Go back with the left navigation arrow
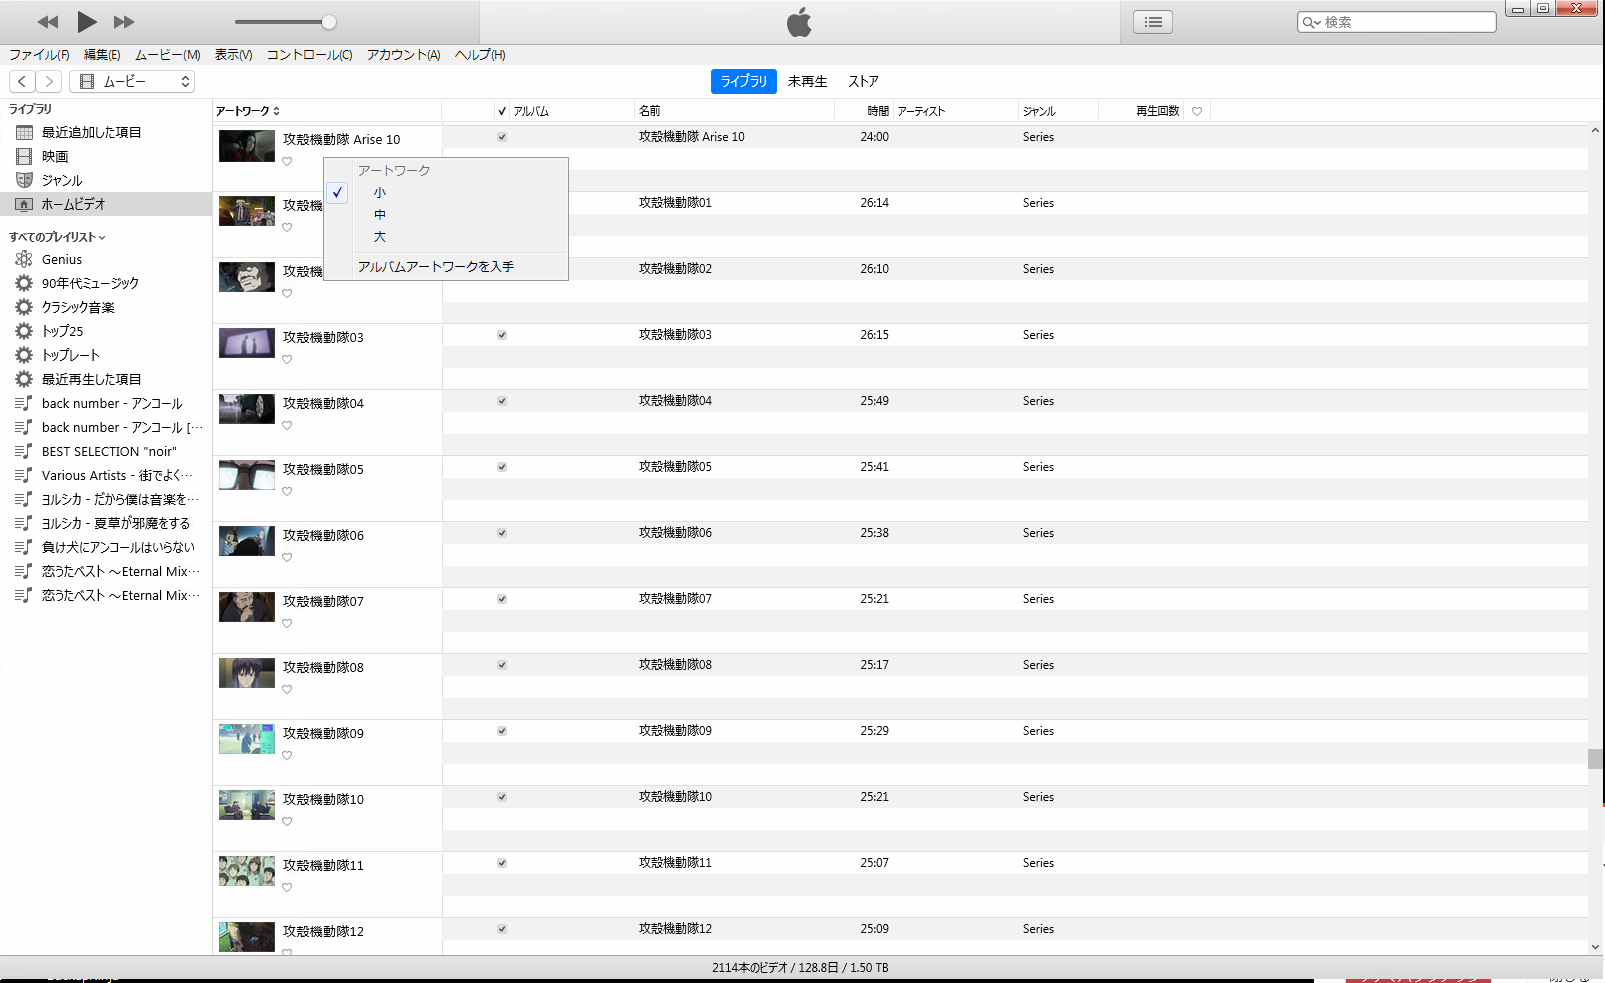Screen dimensions: 1605x983 click(22, 81)
